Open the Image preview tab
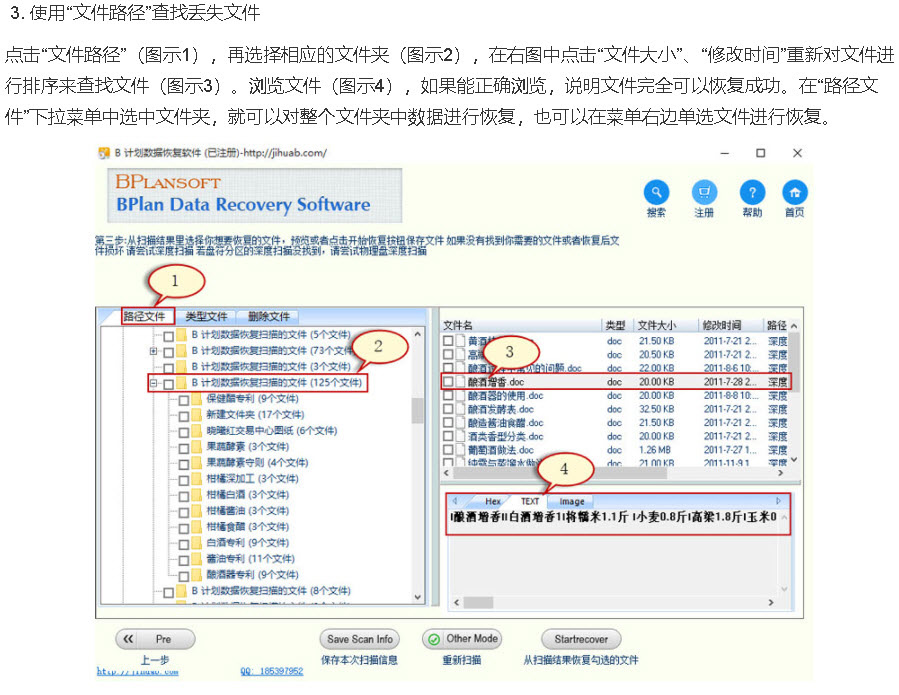This screenshot has width=899, height=695. coord(572,502)
